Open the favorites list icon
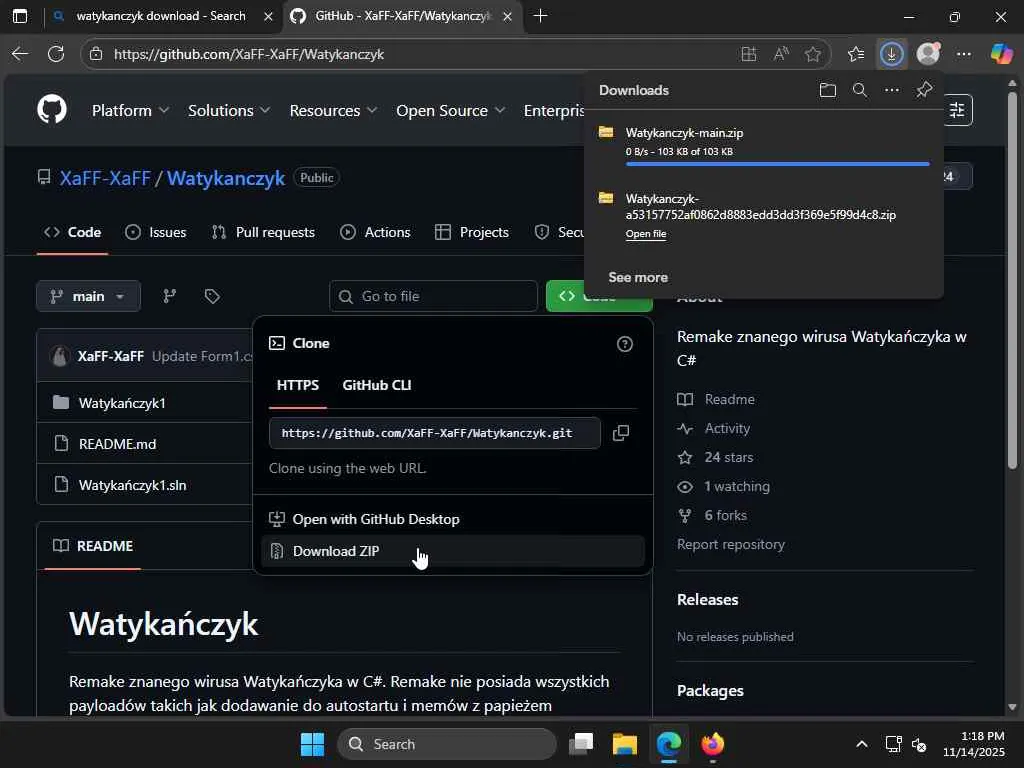Screen dimensions: 1024x768 856,54
